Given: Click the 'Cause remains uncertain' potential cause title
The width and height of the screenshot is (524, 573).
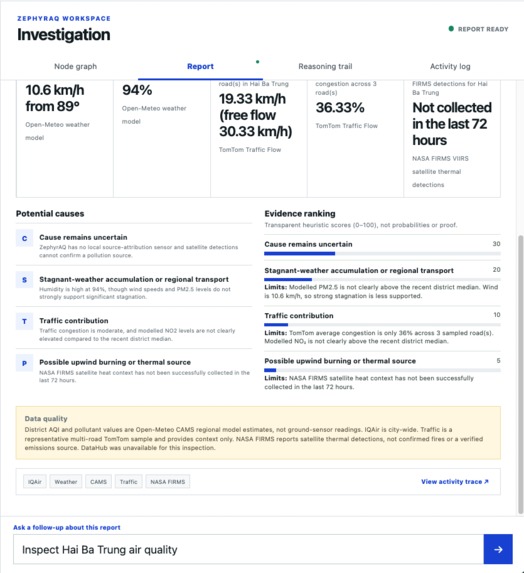Looking at the screenshot, I should (83, 237).
